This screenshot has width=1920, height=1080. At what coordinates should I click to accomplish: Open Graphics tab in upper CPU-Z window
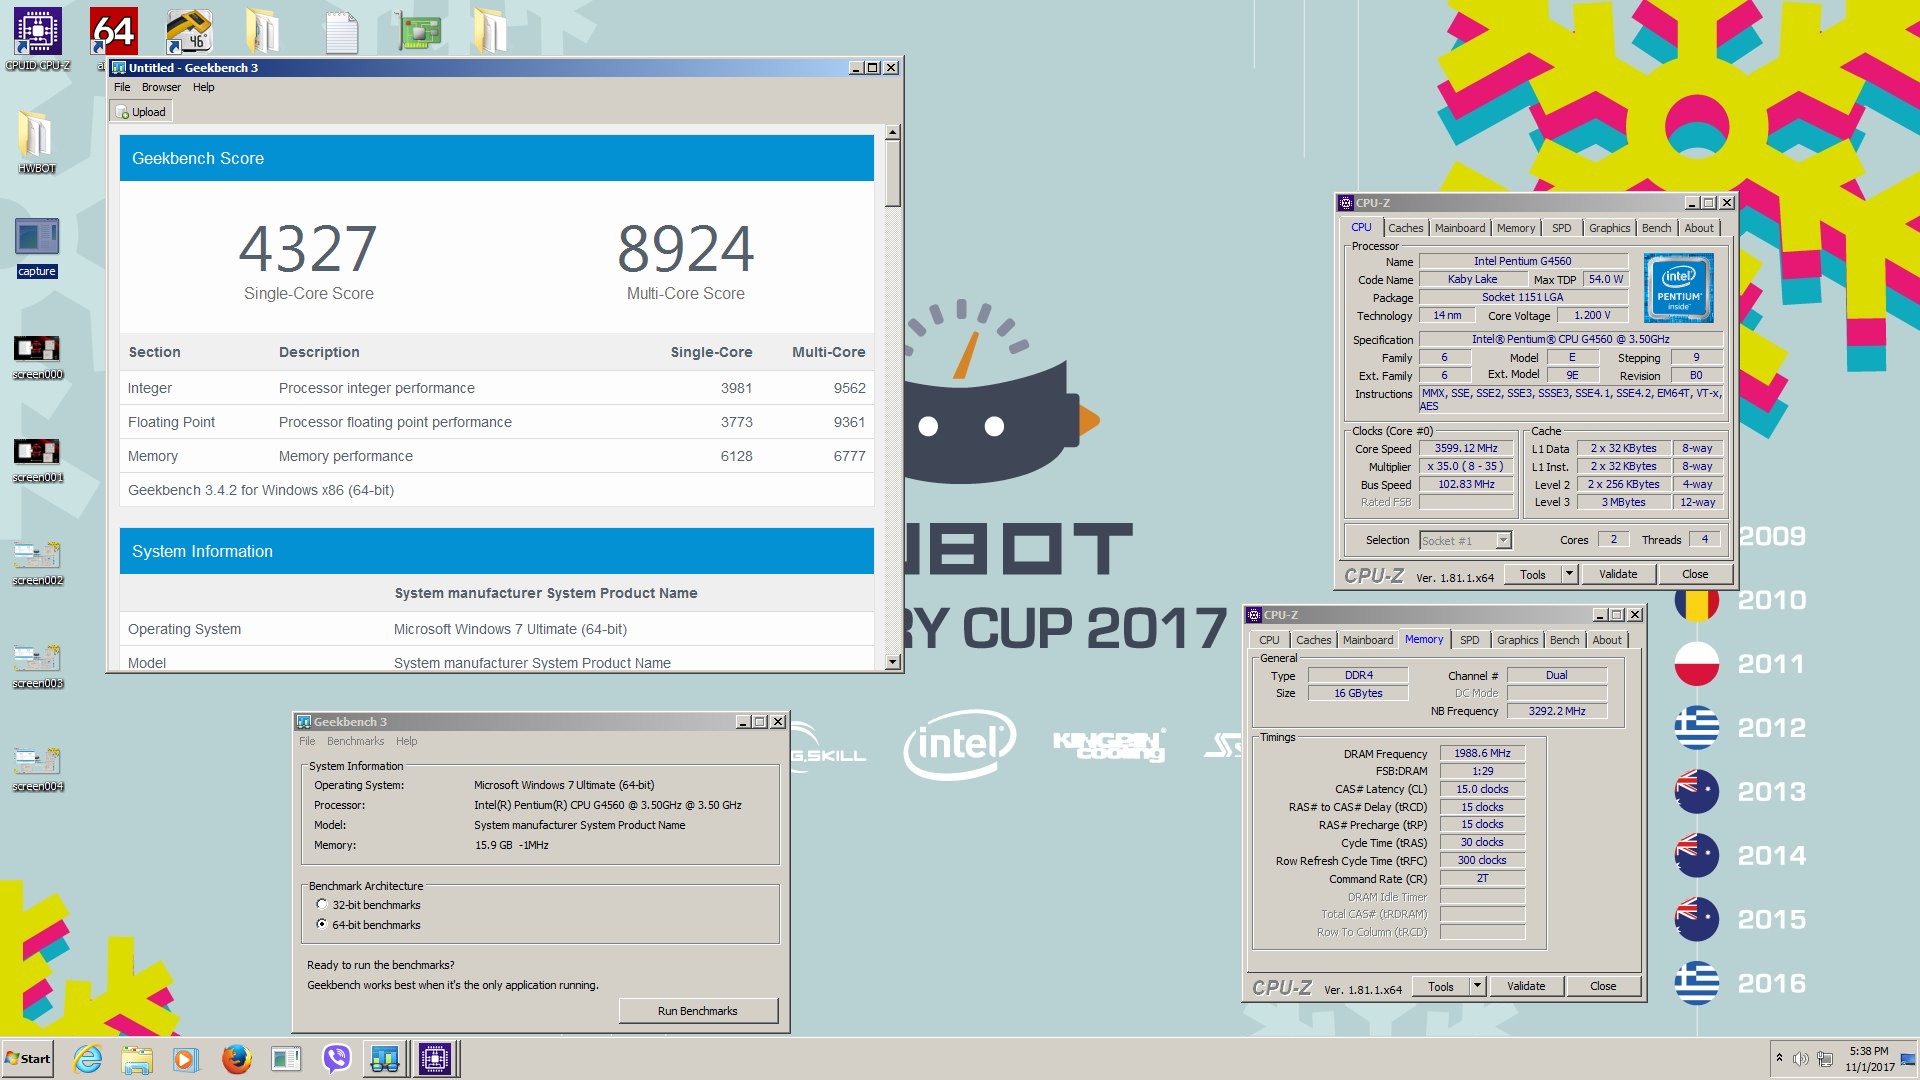coord(1609,228)
